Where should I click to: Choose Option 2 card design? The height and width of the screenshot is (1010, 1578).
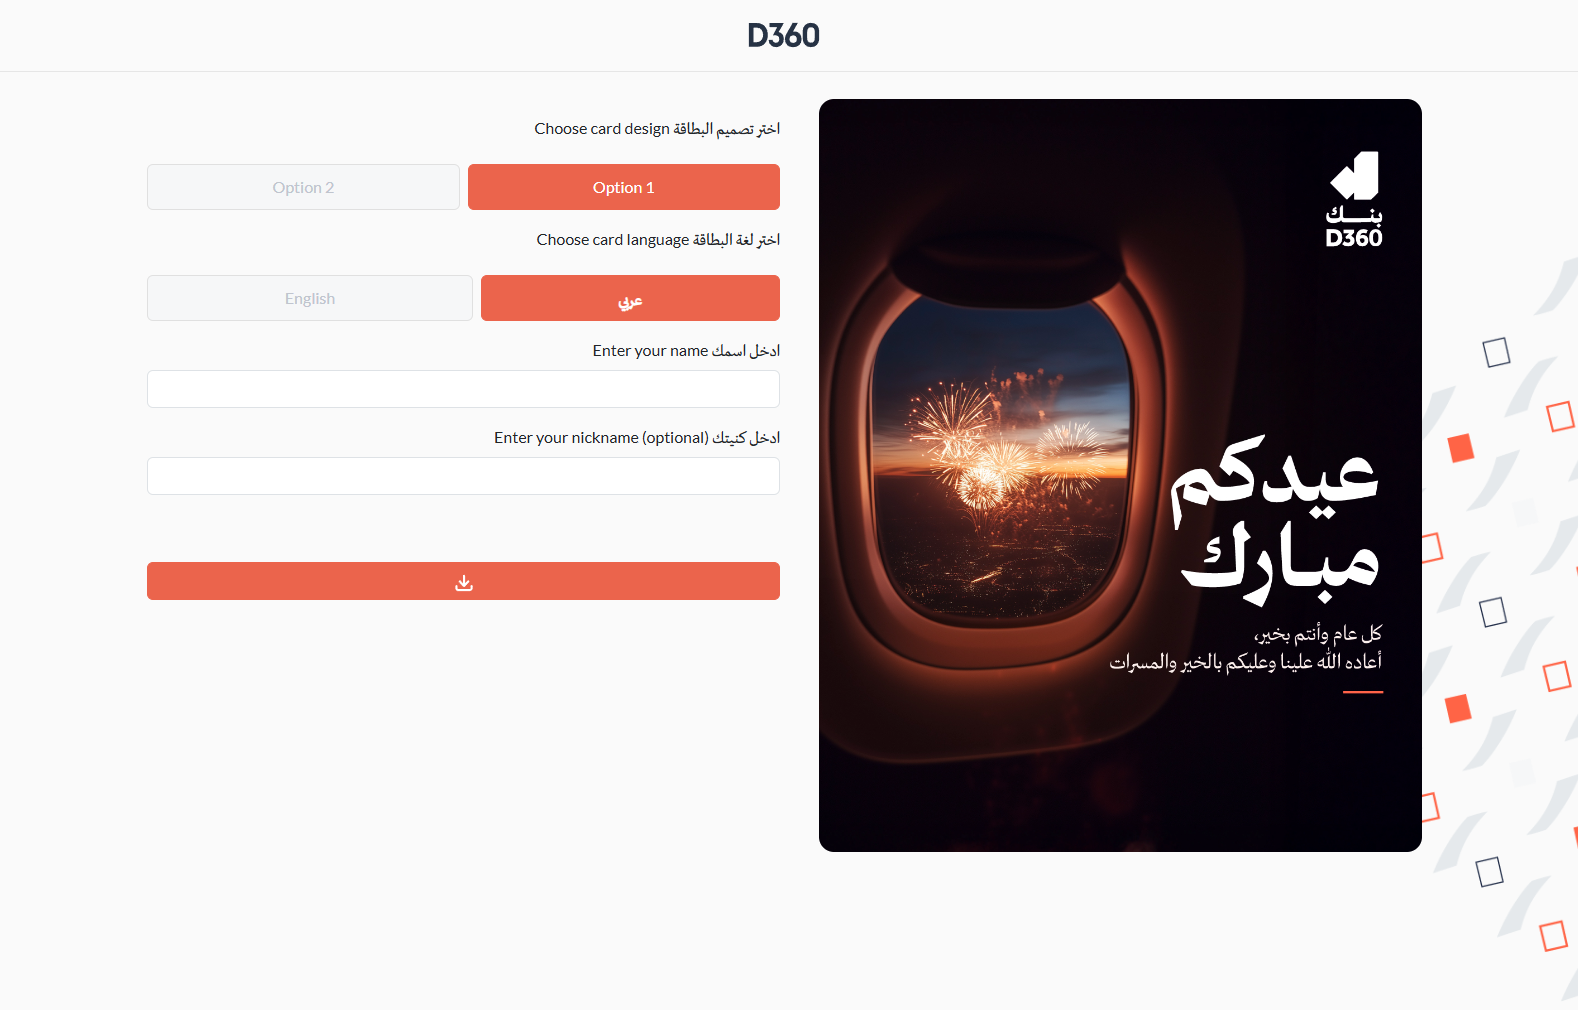click(303, 187)
